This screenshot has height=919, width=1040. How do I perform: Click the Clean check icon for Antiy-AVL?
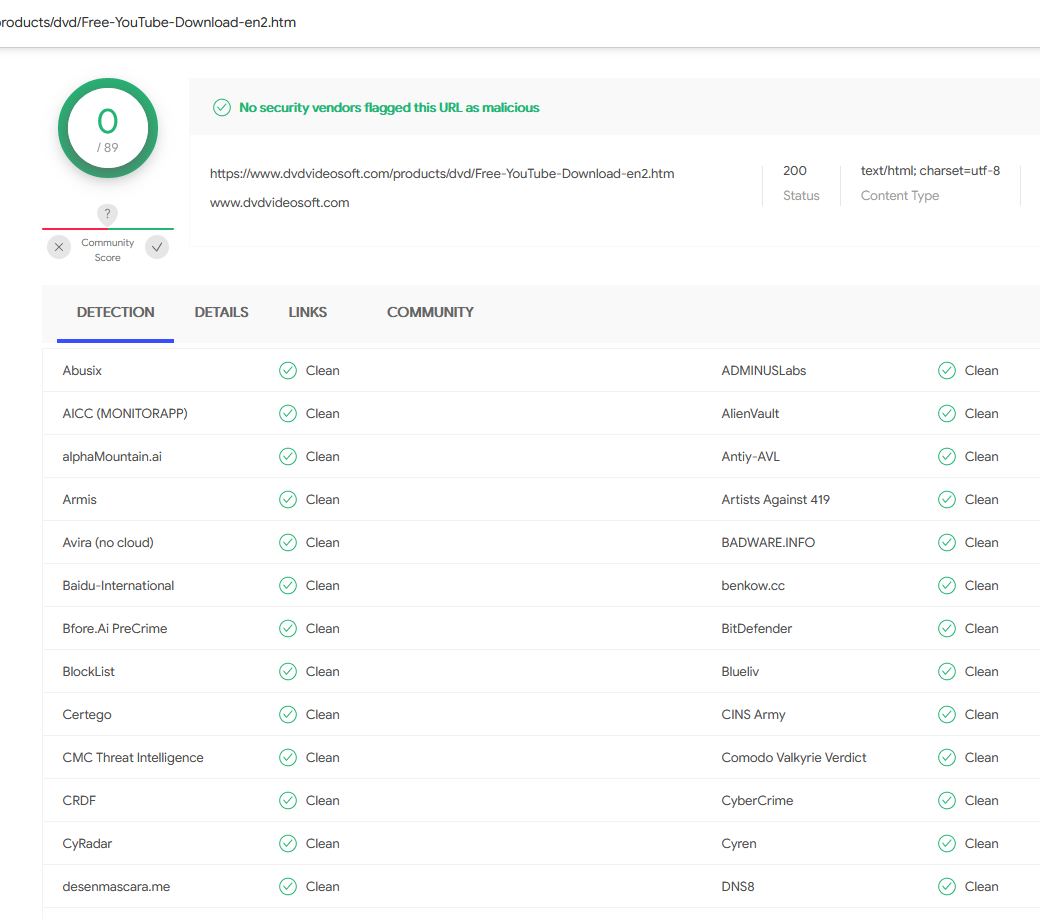coord(947,457)
